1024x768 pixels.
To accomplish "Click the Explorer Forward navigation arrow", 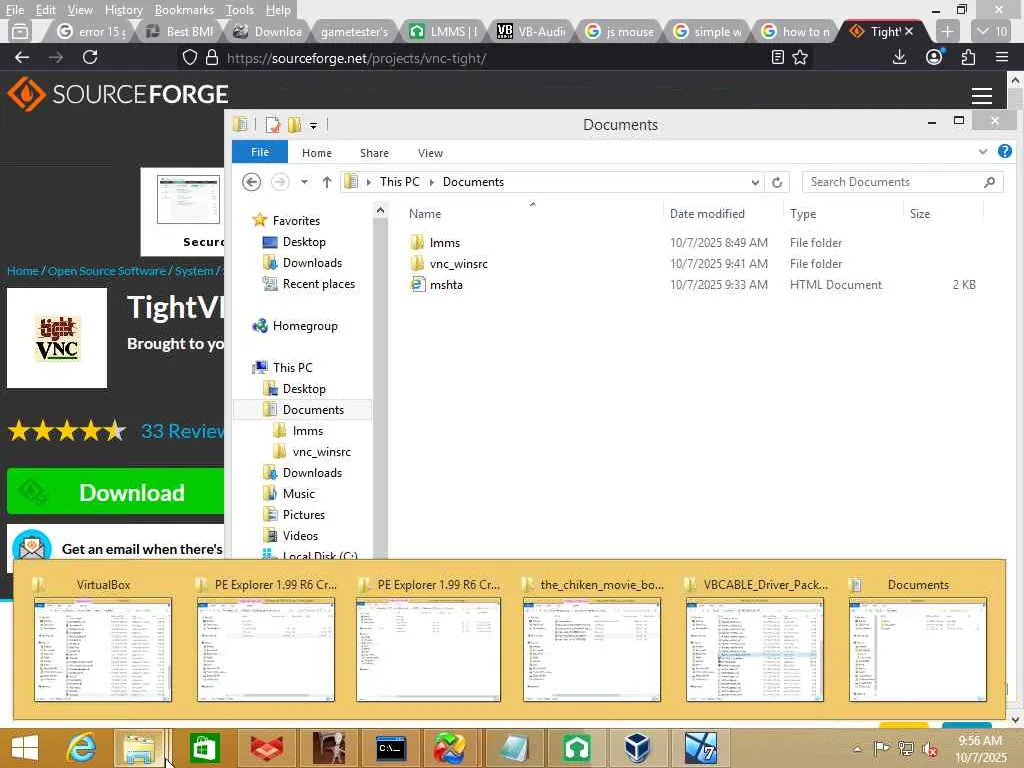I will click(280, 182).
